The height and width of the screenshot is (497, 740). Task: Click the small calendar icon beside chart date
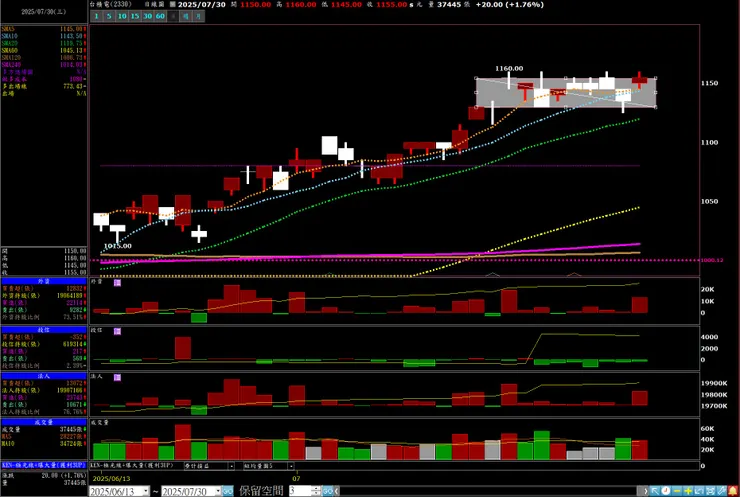tap(173, 4)
